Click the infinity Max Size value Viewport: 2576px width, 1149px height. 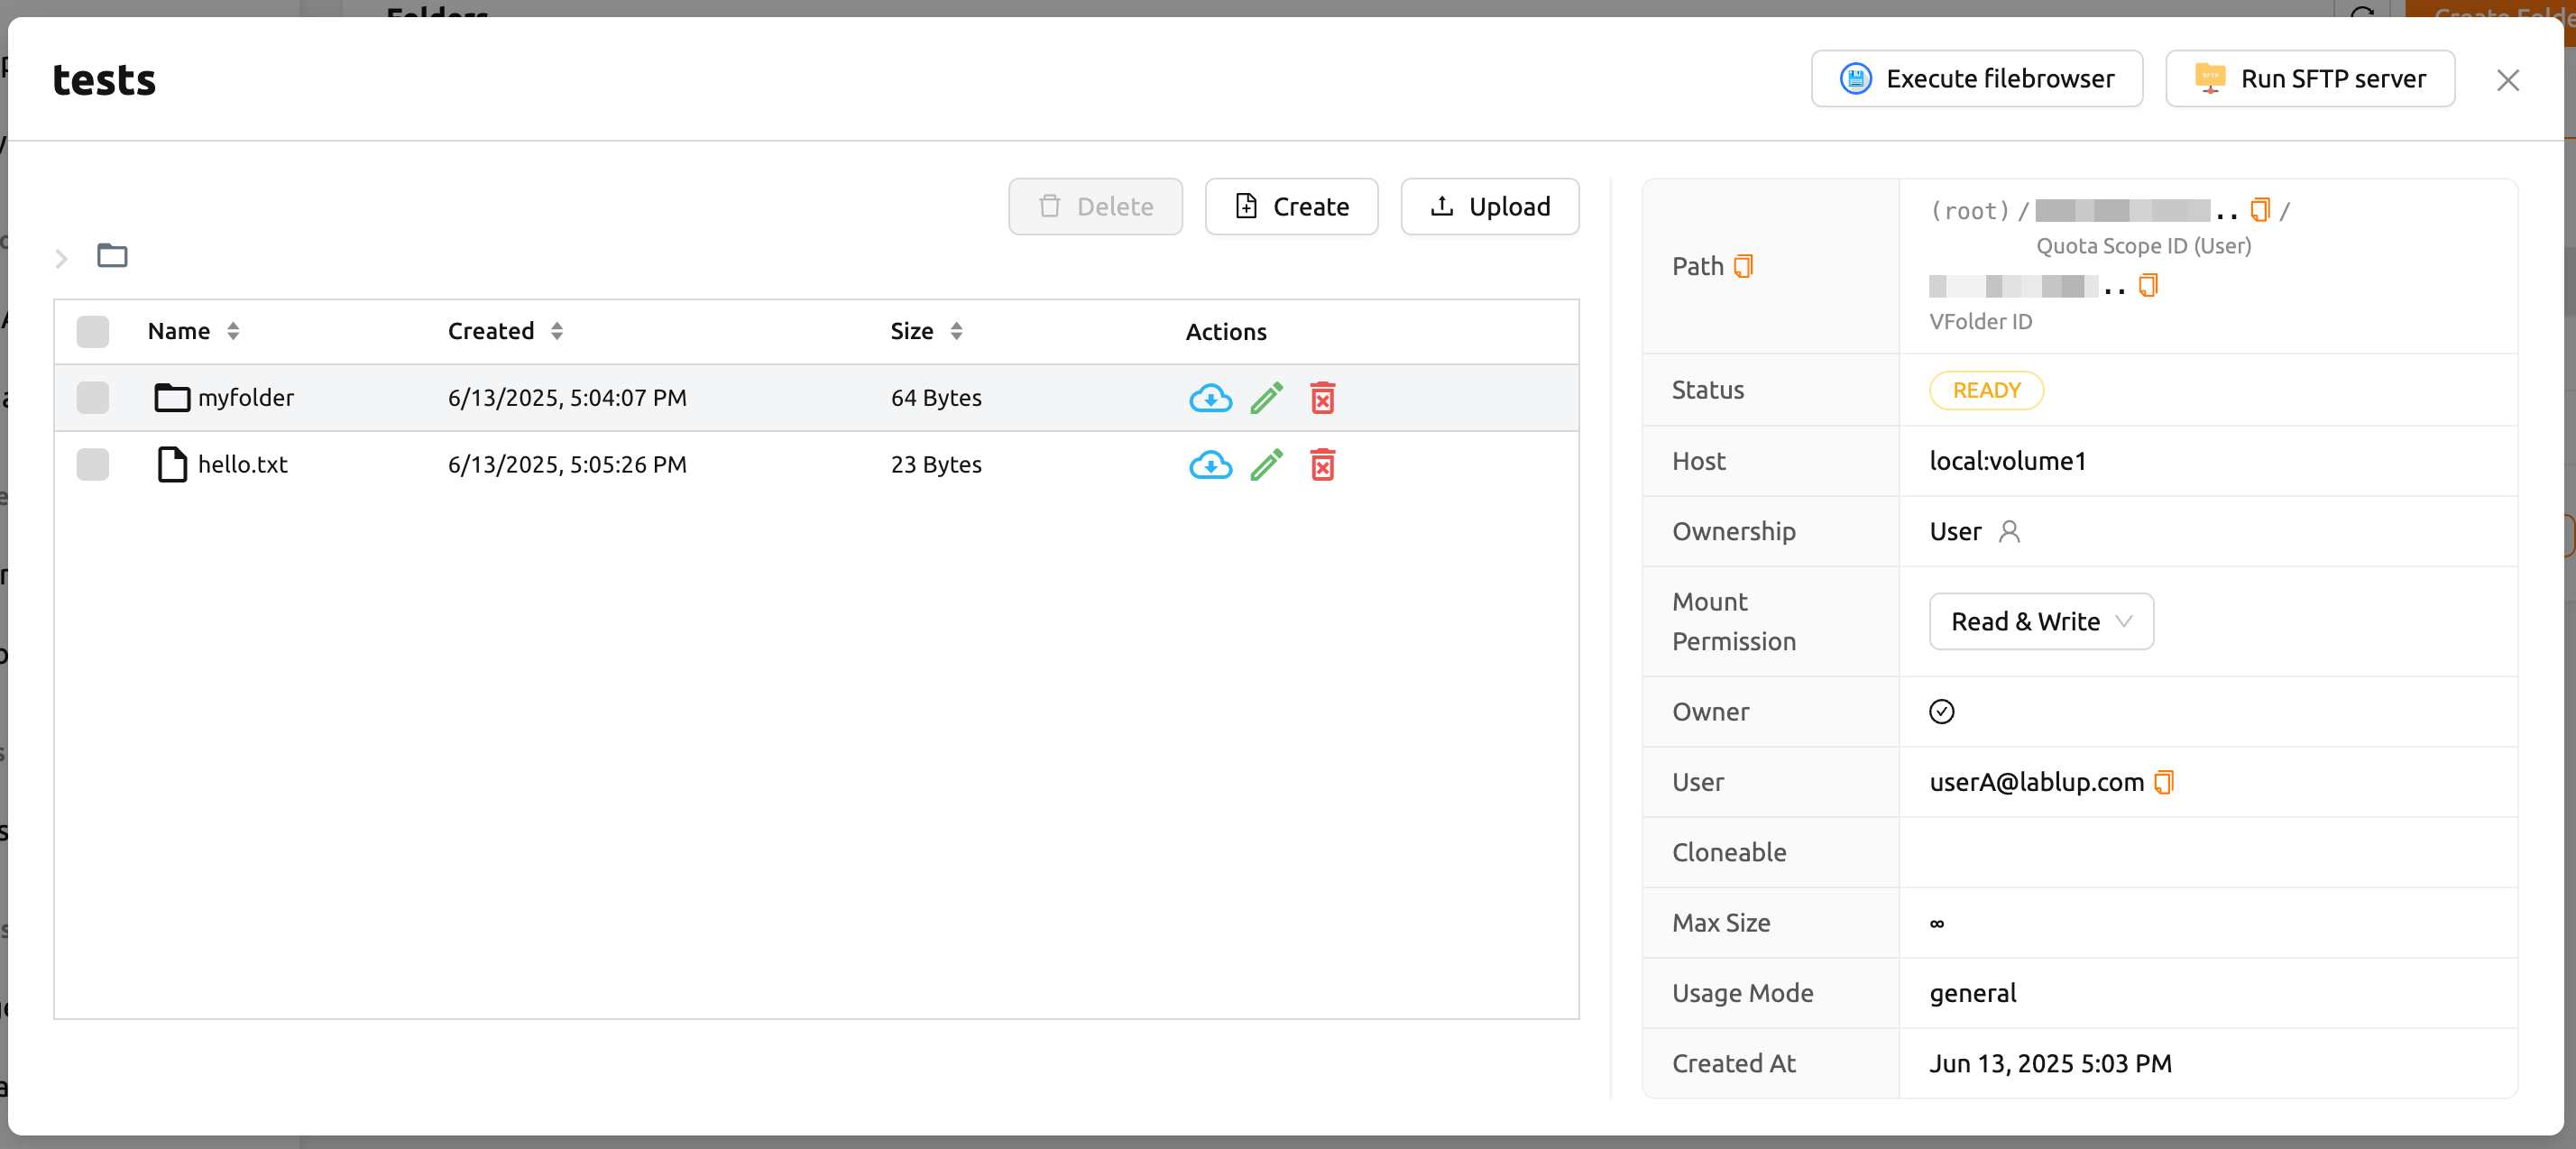click(x=1936, y=924)
